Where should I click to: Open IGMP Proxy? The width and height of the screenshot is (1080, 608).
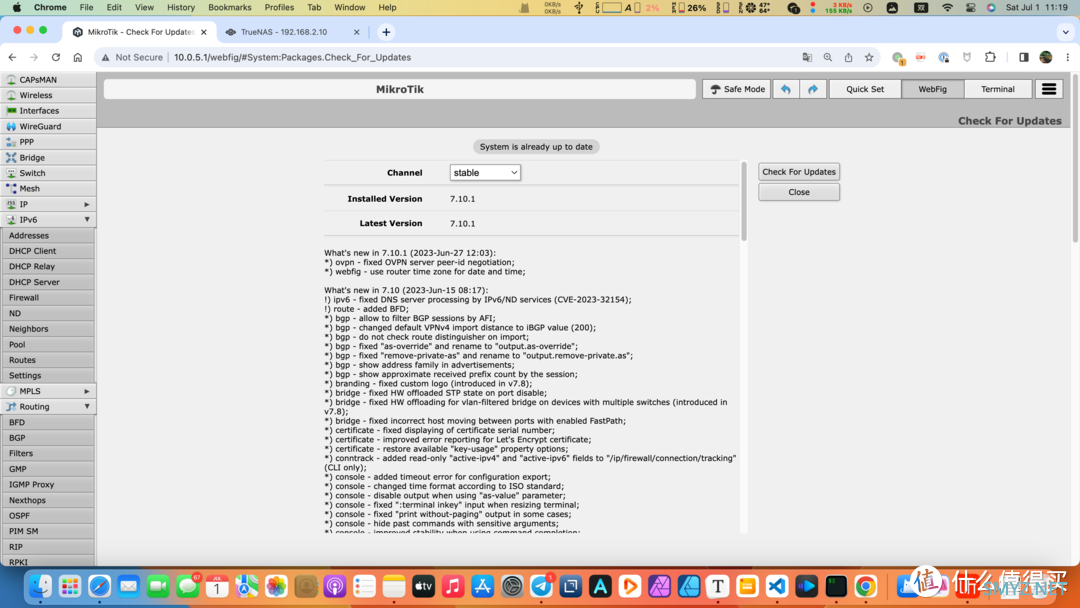point(48,485)
